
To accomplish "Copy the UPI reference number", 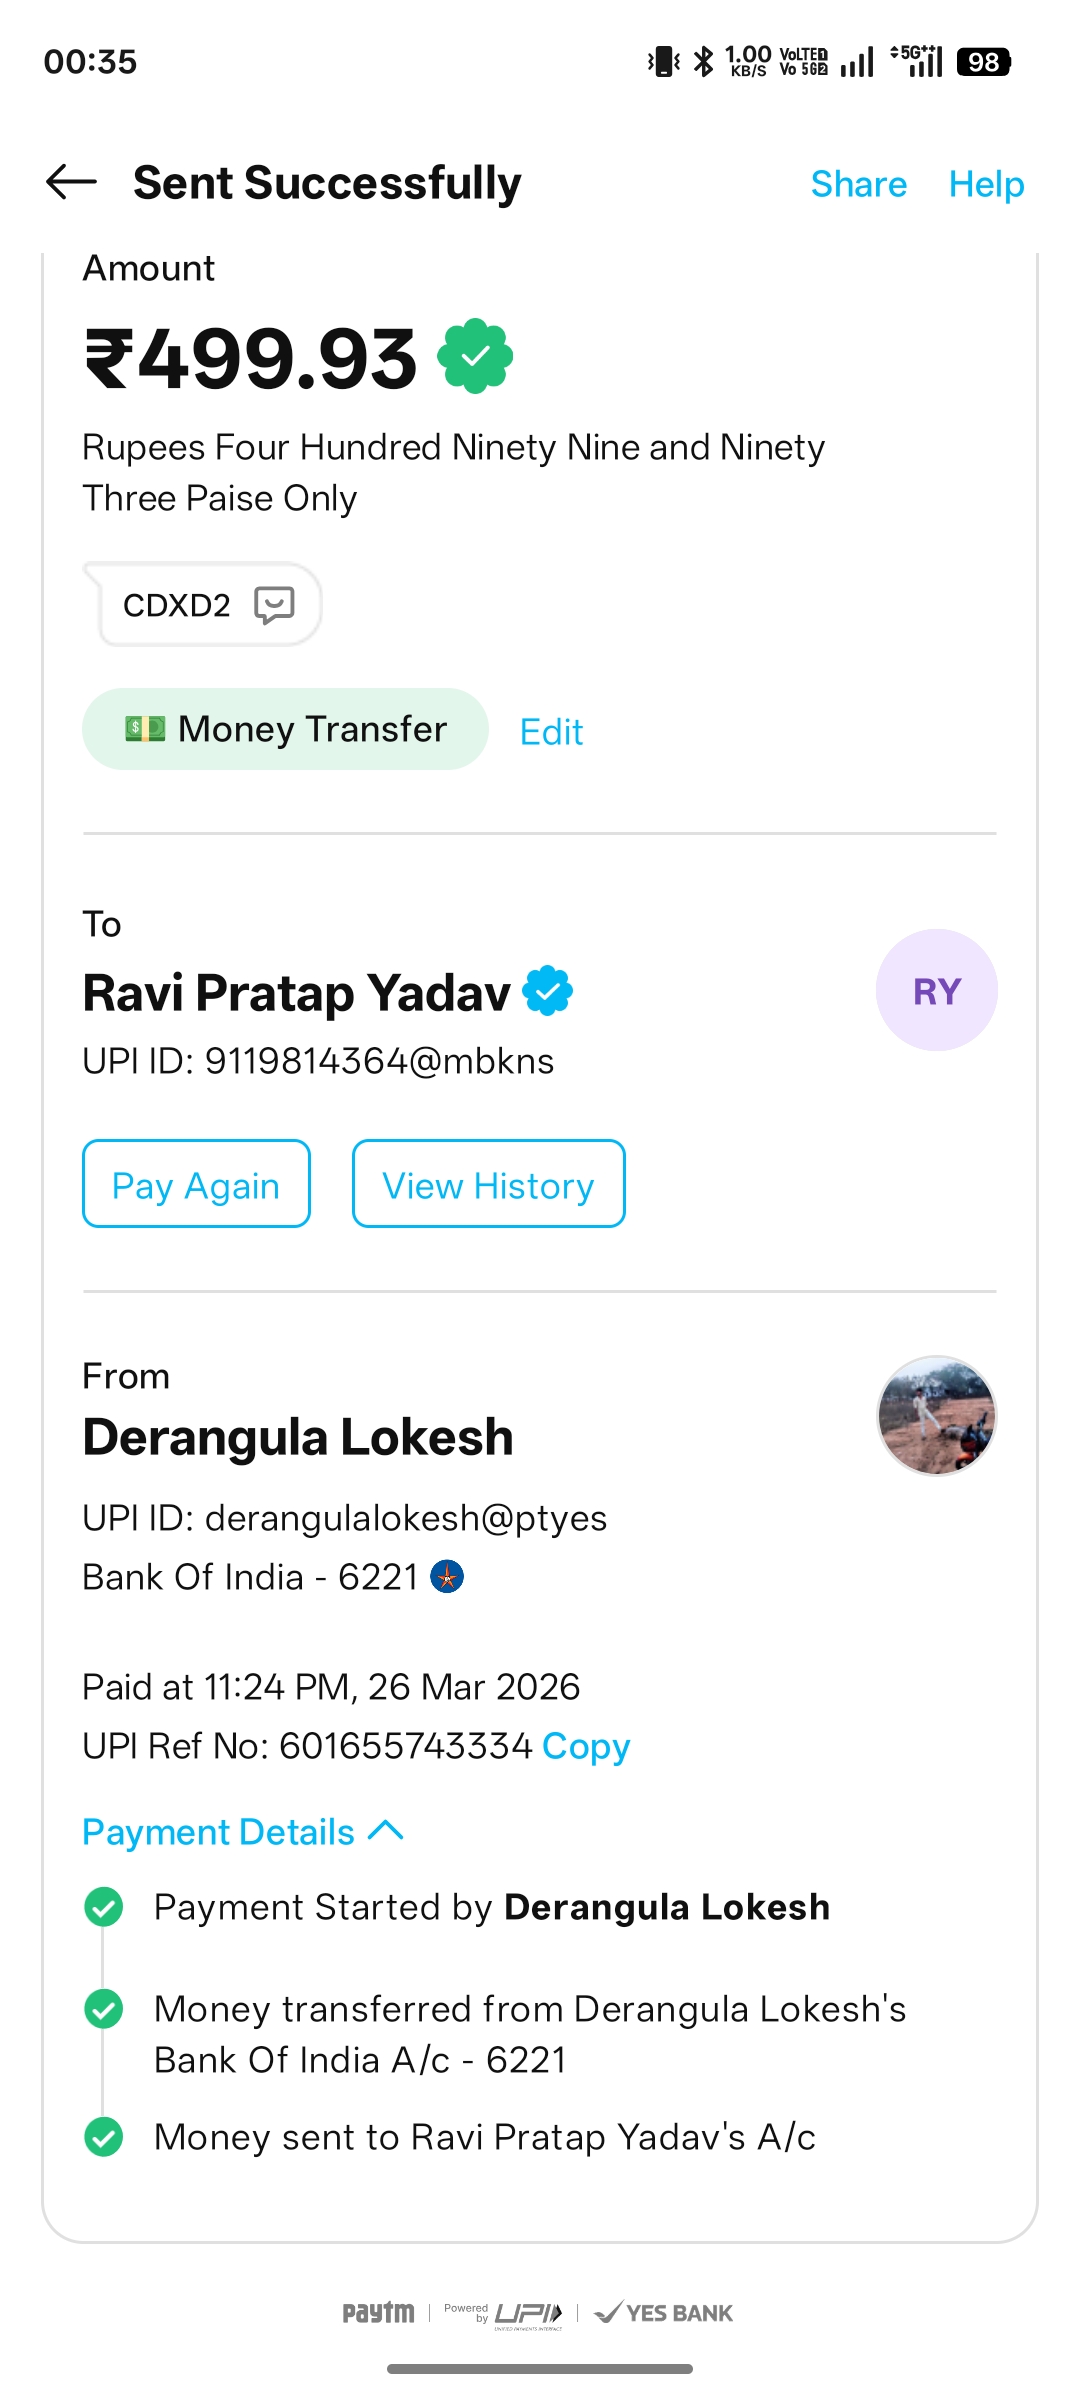I will tap(586, 1747).
